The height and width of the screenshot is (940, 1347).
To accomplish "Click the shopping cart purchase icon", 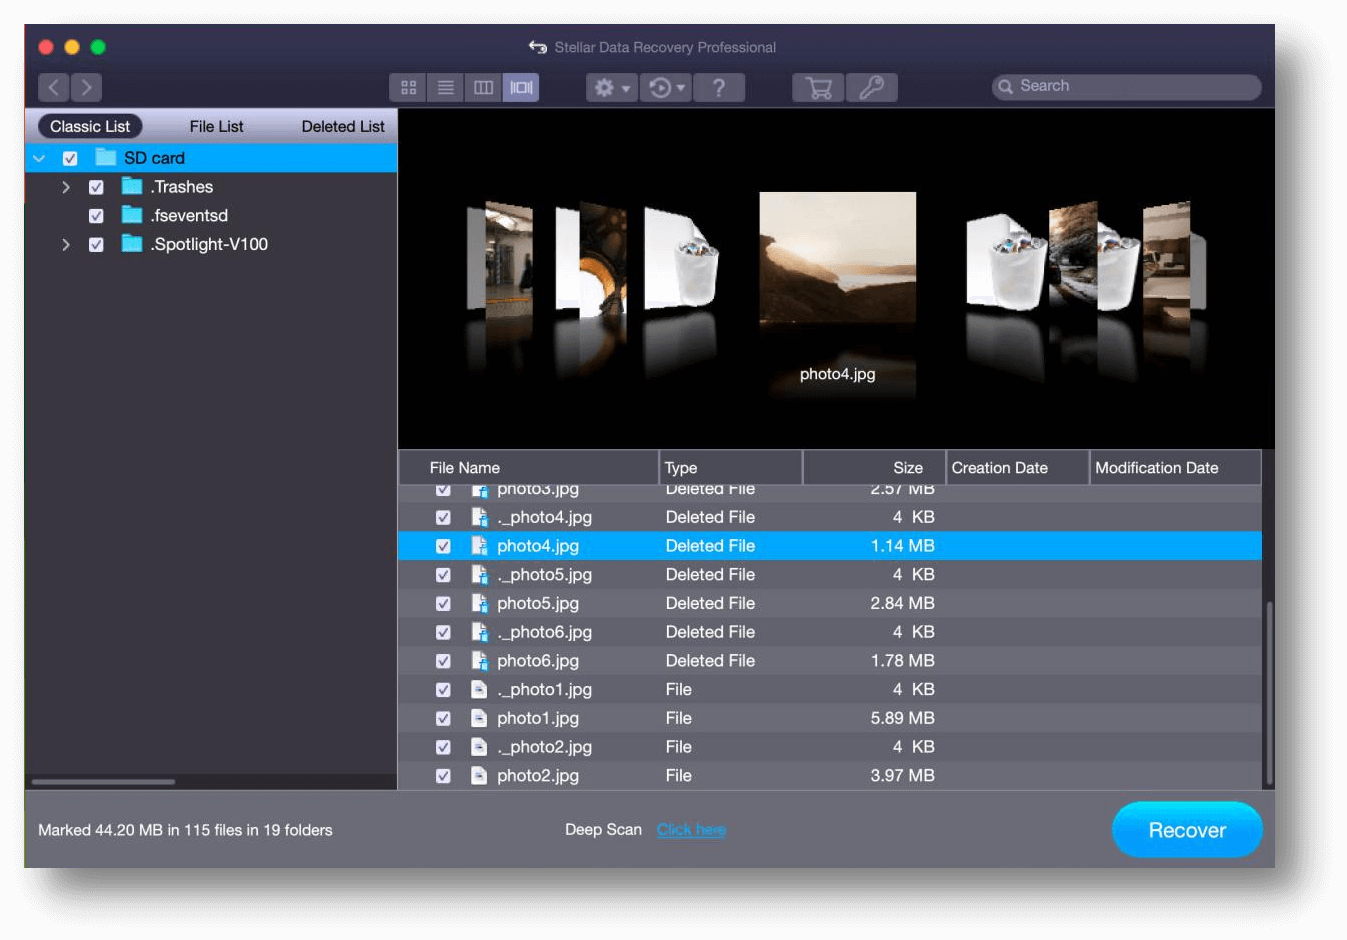I will pos(817,87).
